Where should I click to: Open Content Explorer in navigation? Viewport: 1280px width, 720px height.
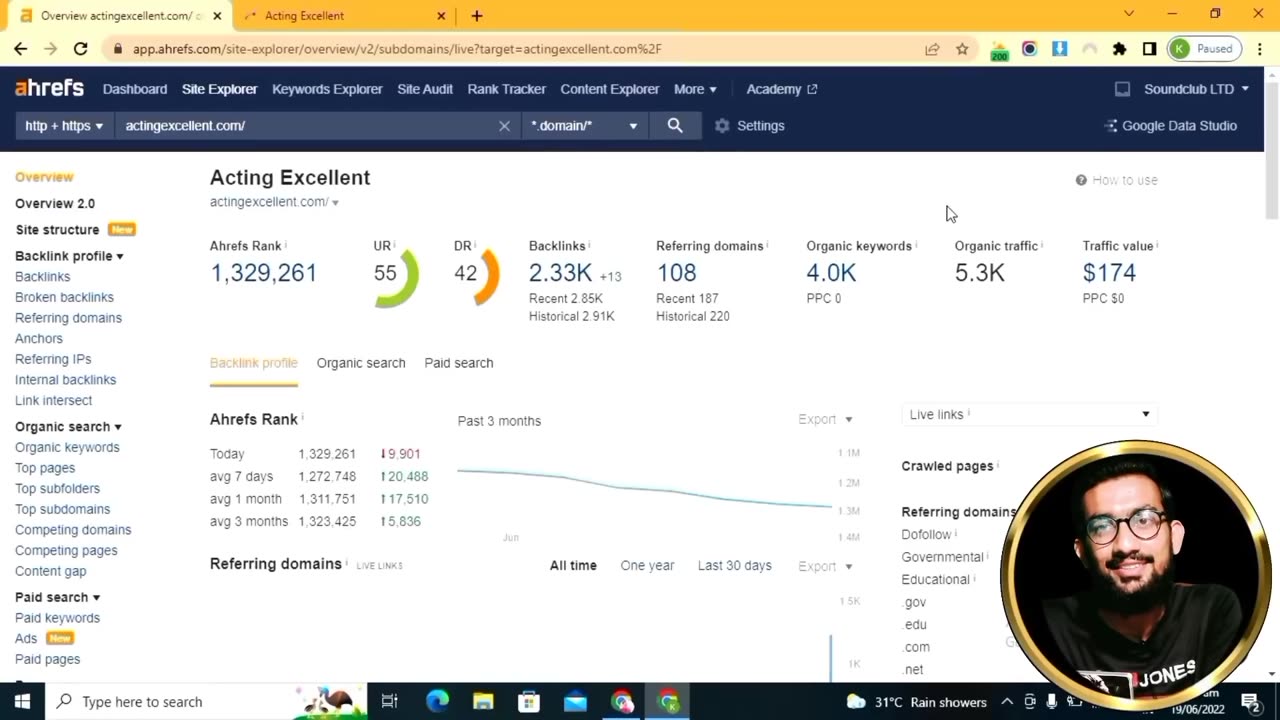[610, 89]
